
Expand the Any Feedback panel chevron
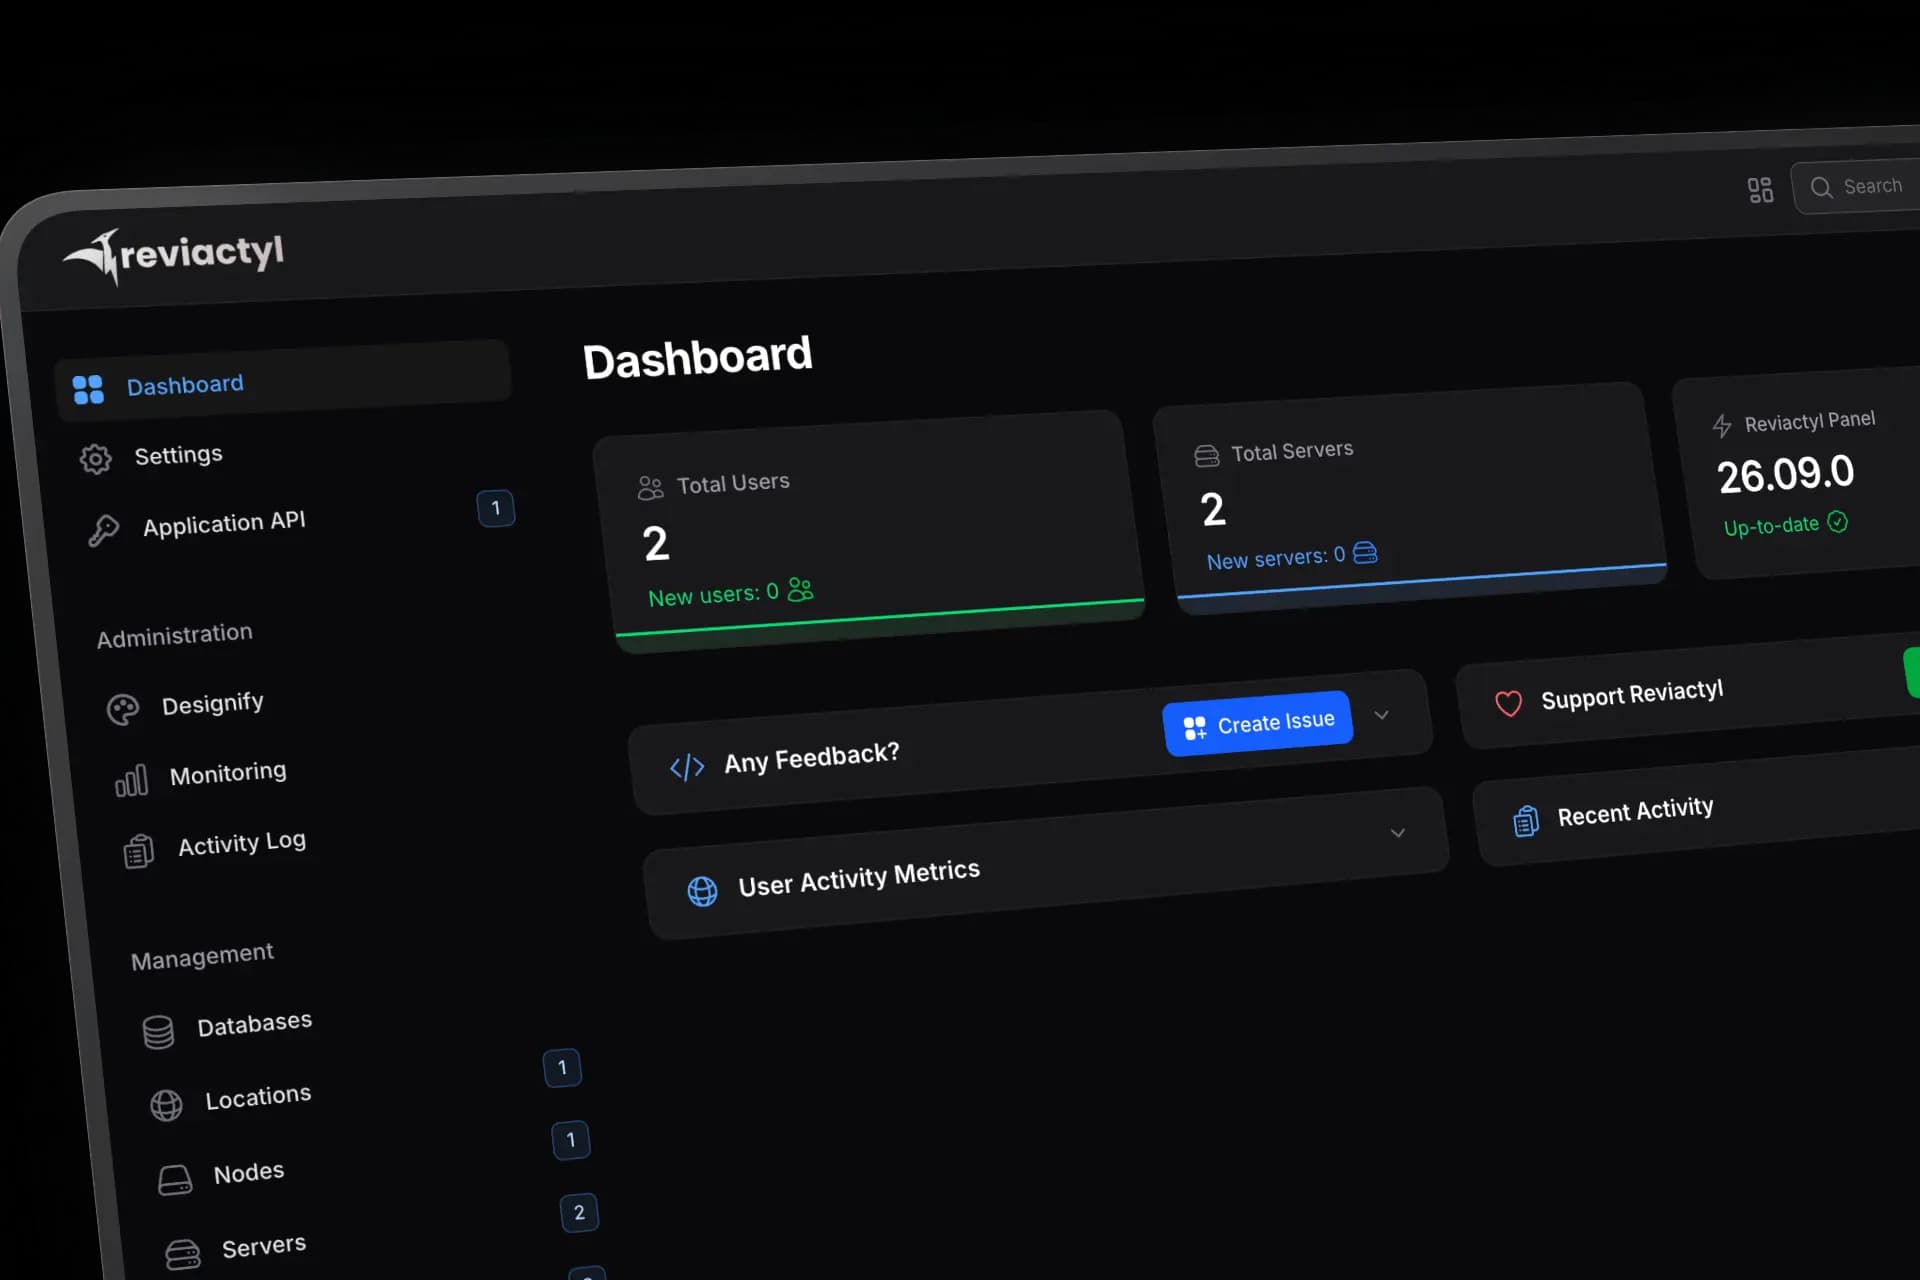tap(1382, 715)
